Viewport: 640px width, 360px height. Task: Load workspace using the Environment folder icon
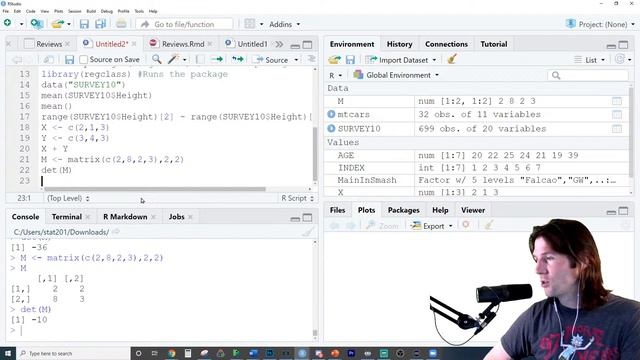coord(334,60)
